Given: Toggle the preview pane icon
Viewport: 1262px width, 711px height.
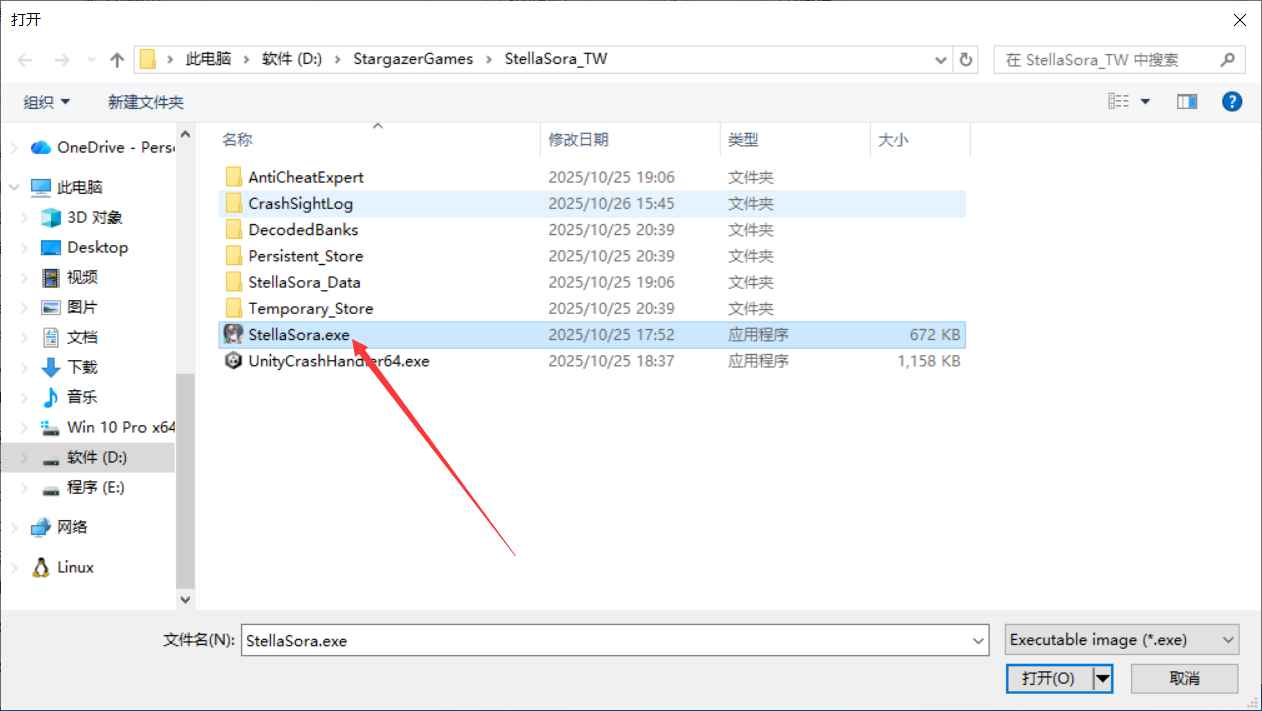Looking at the screenshot, I should click(1187, 101).
